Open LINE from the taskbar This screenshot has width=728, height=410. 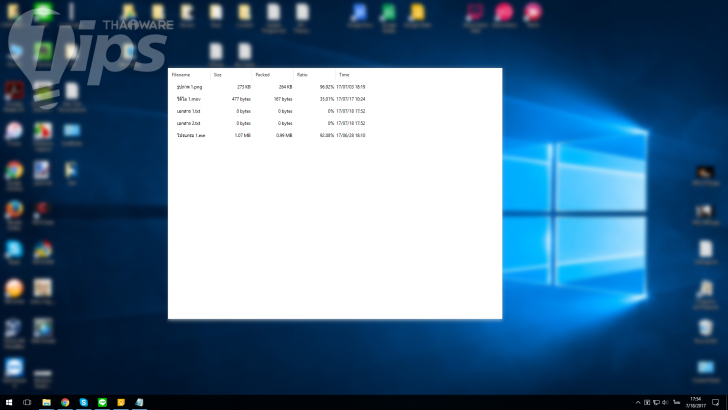pos(102,402)
